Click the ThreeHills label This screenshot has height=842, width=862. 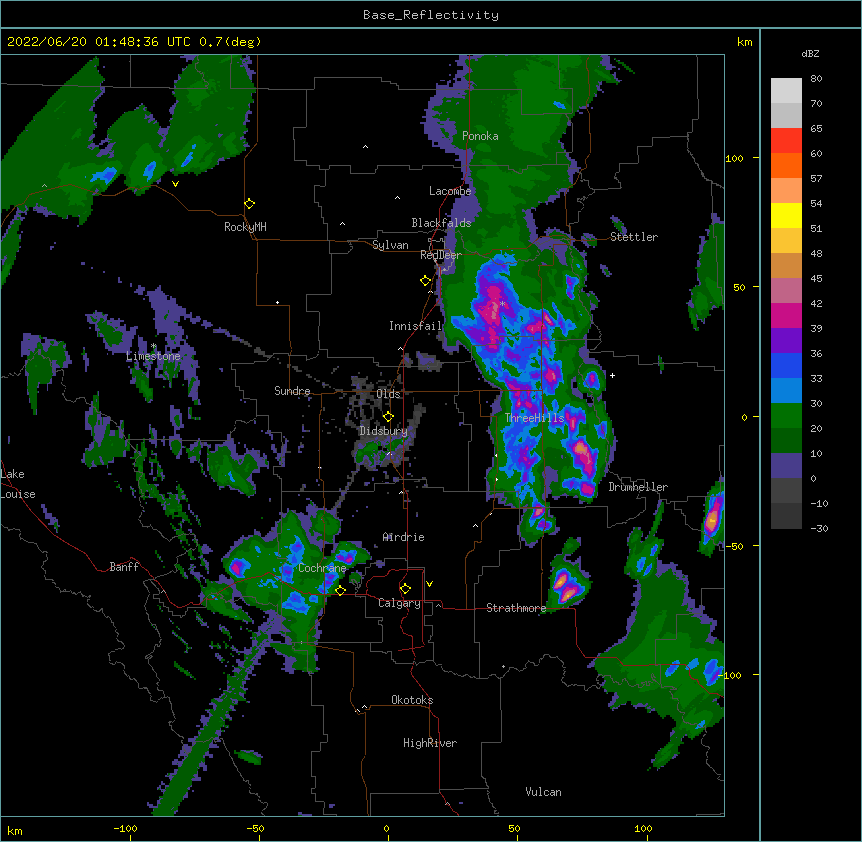[534, 418]
